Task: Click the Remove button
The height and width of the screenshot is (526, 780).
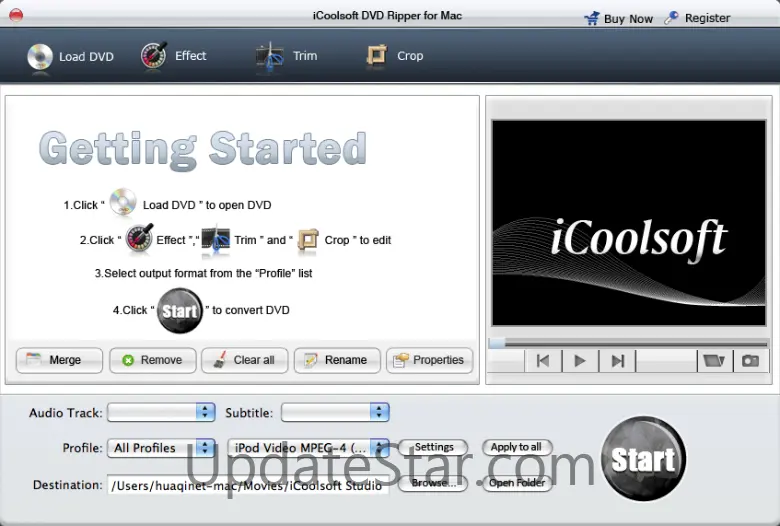Action: pos(153,360)
